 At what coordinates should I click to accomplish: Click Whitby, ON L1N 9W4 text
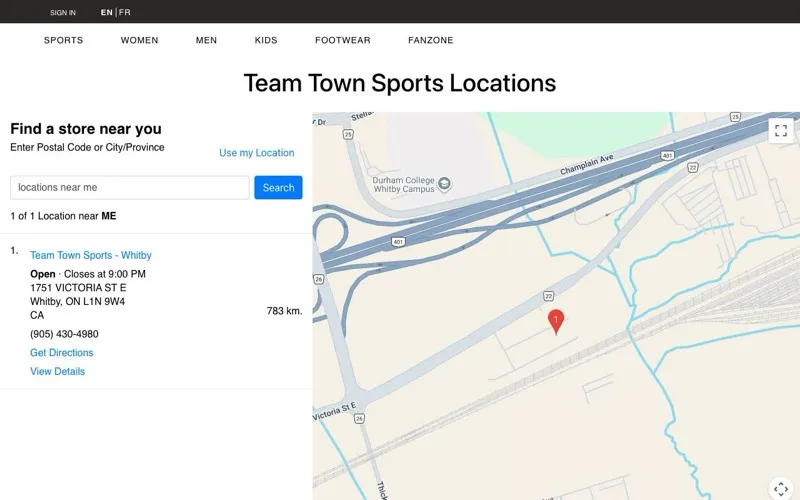[x=78, y=302]
